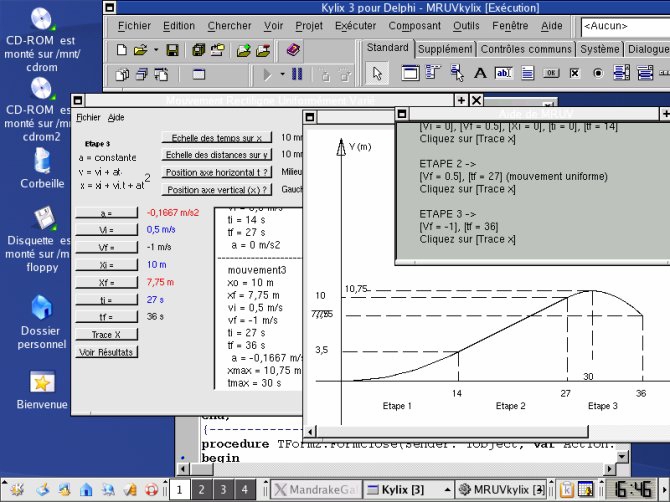
Task: Select the PopupMenu component icon
Action: pyautogui.click(x=457, y=73)
